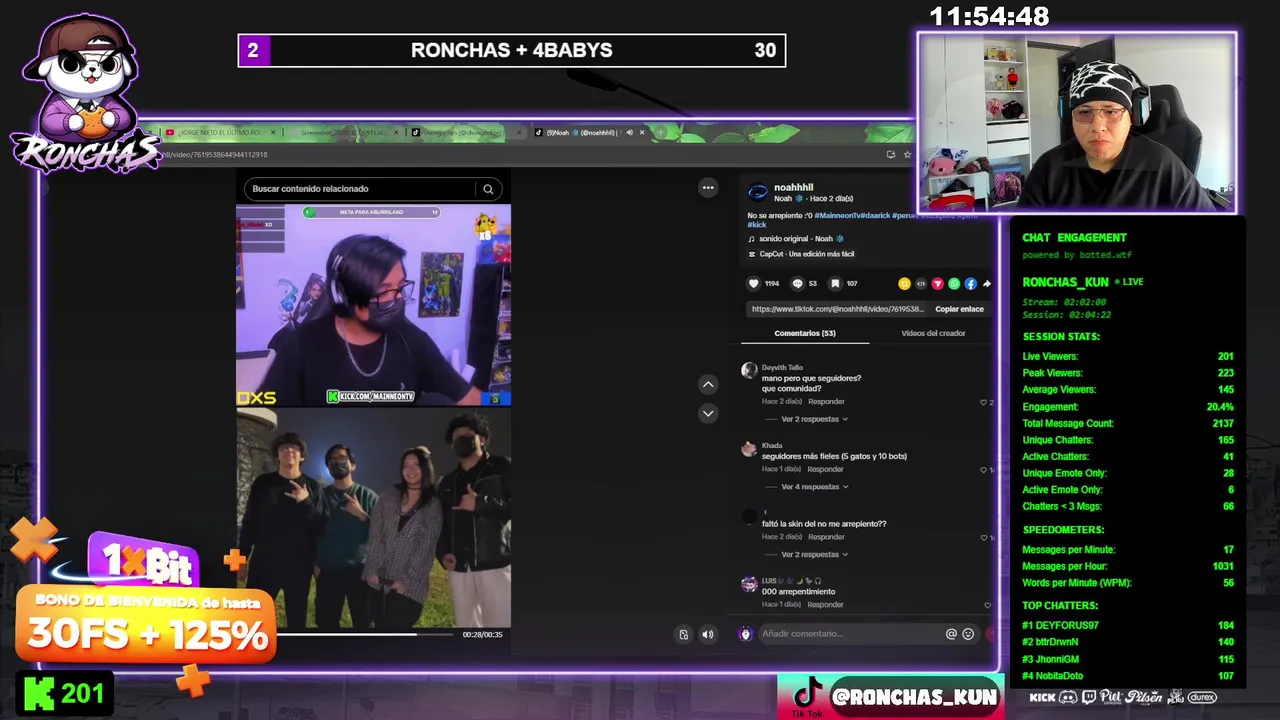Image resolution: width=1280 pixels, height=720 pixels.
Task: Expand 'Ver 4 respuestas' under Khada's comment
Action: click(814, 487)
